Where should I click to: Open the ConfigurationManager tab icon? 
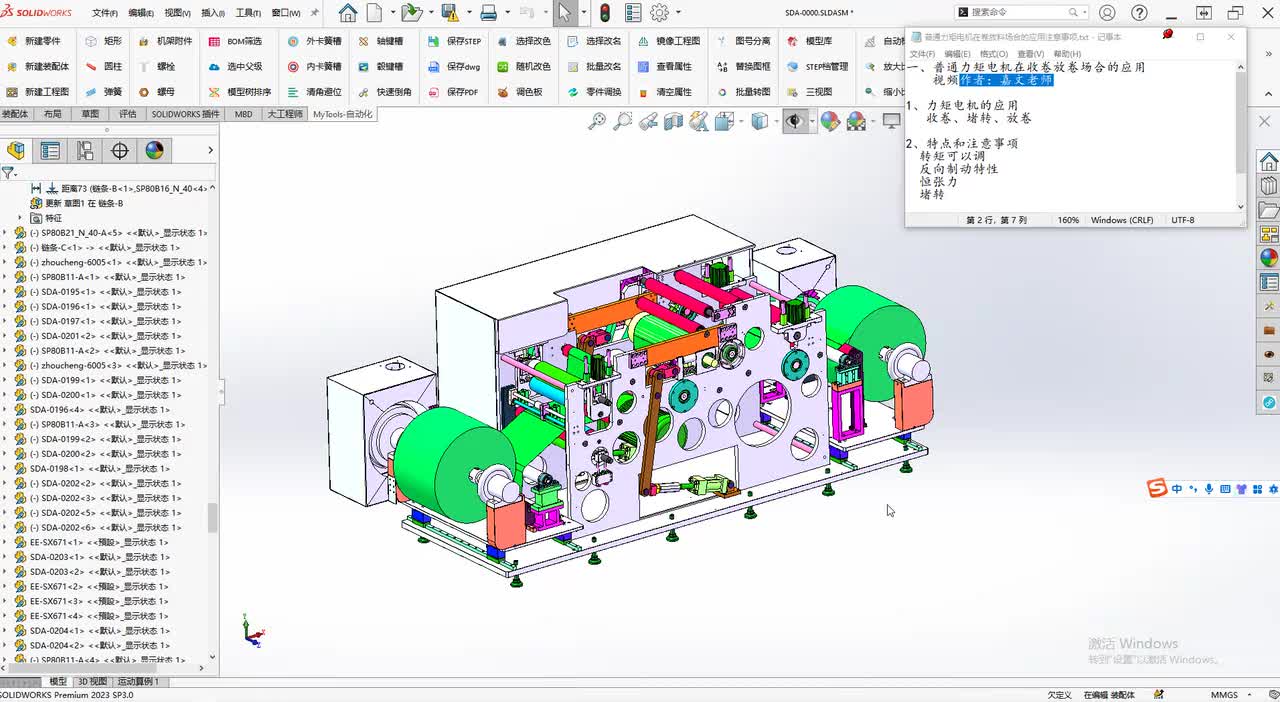point(85,151)
